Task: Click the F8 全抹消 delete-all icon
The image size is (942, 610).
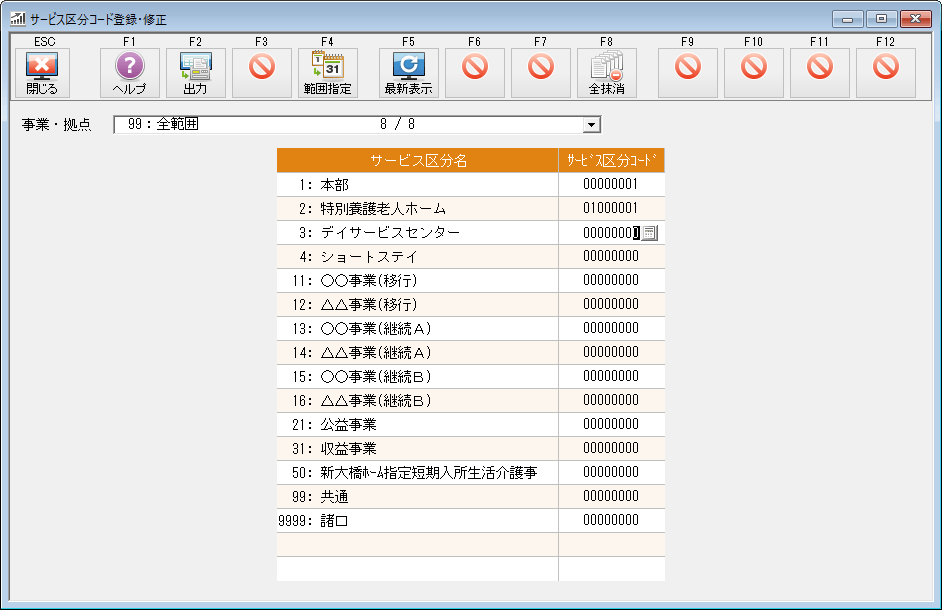Action: coord(607,73)
